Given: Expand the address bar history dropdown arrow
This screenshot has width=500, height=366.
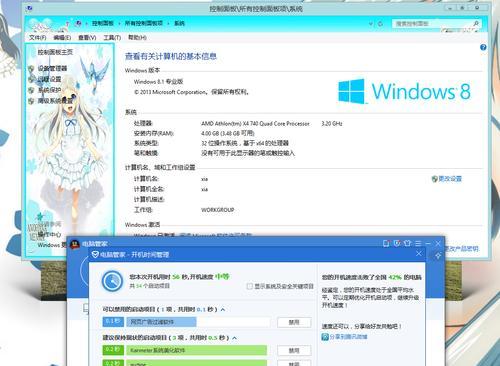Looking at the screenshot, I should (x=371, y=24).
